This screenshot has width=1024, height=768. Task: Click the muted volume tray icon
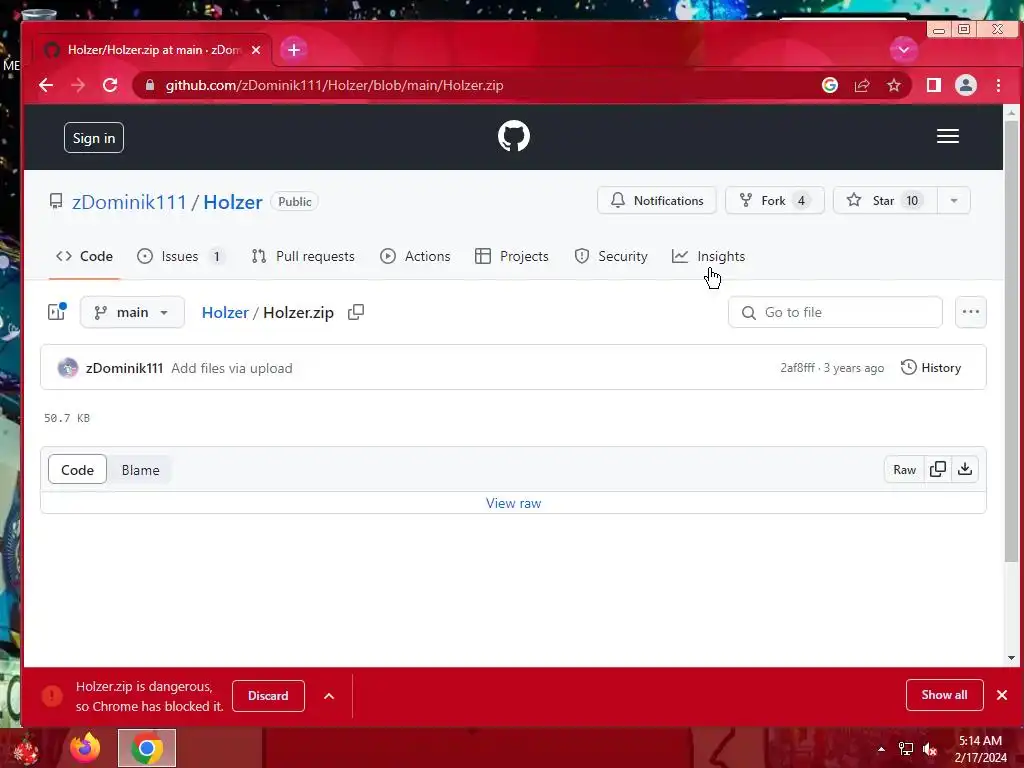point(930,749)
